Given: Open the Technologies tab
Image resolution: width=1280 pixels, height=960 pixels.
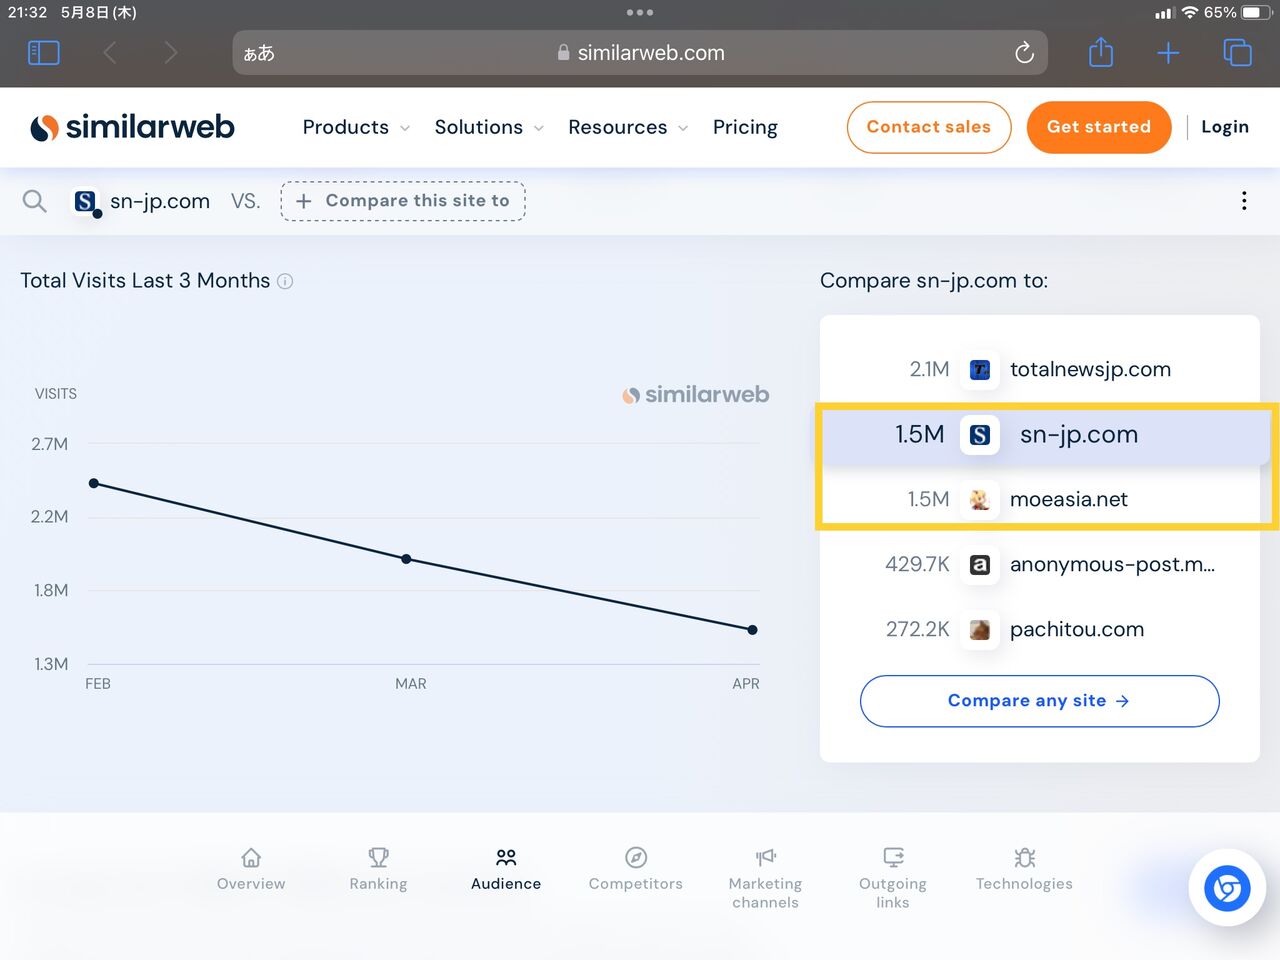Looking at the screenshot, I should pyautogui.click(x=1024, y=869).
